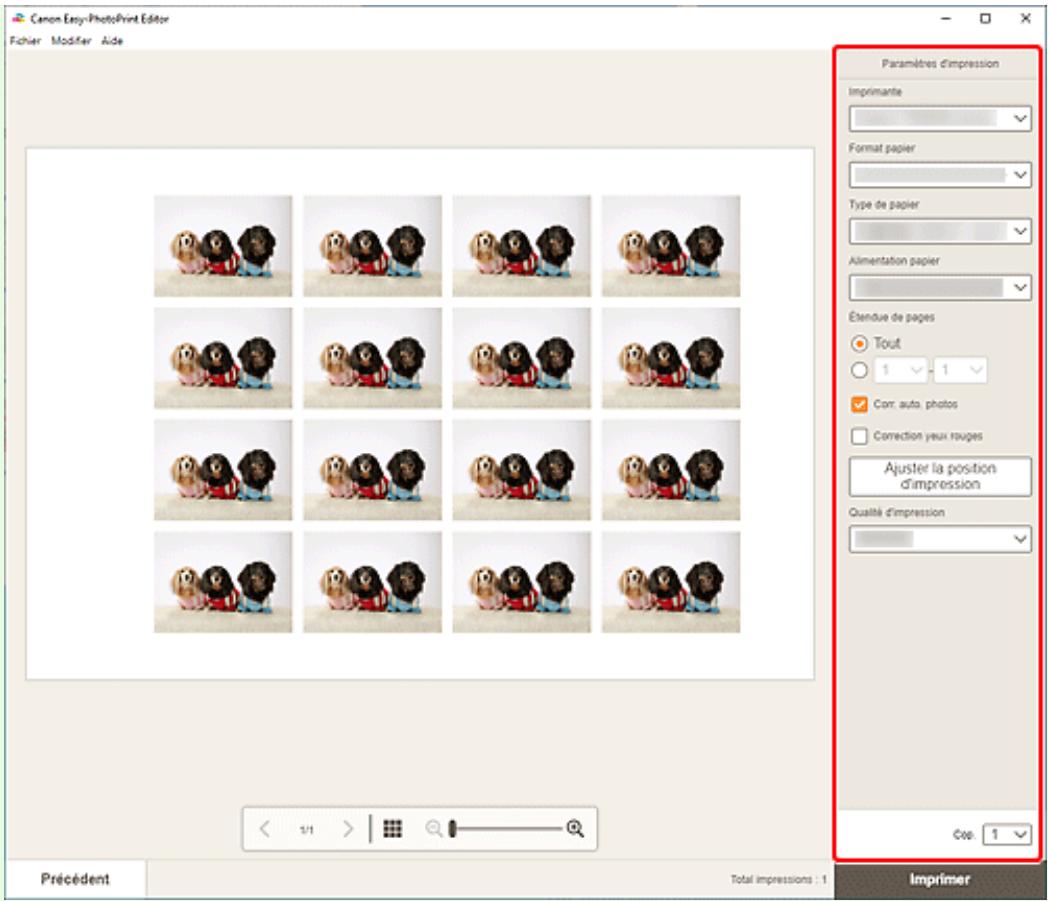
Task: Minimize the application window
Action: [x=946, y=19]
